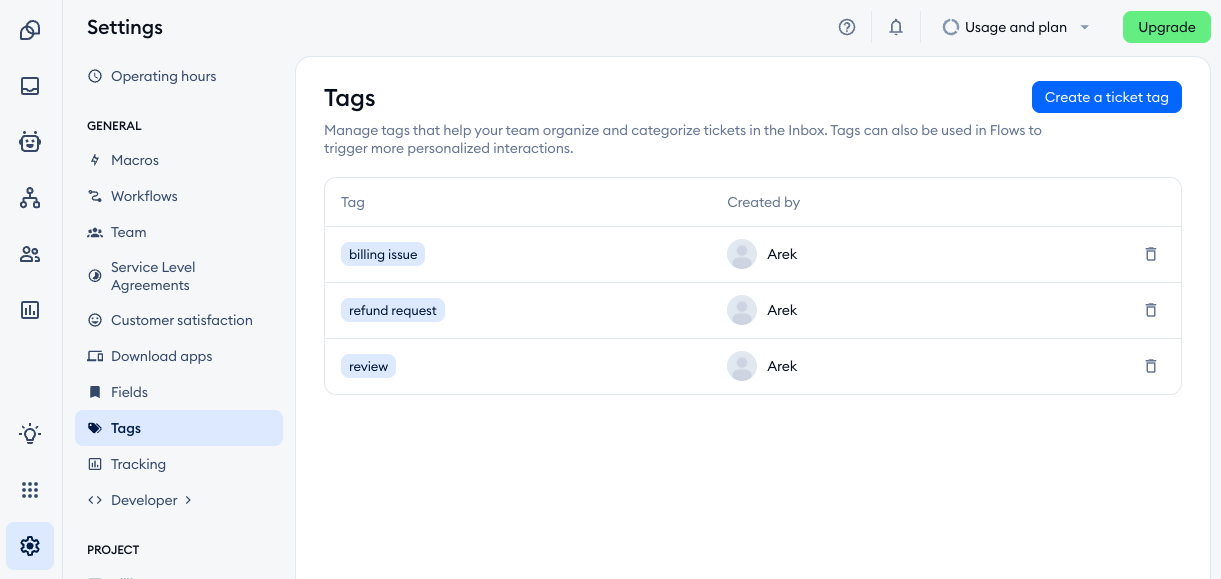
Task: Expand the Usage and plan dropdown
Action: pyautogui.click(x=1016, y=28)
